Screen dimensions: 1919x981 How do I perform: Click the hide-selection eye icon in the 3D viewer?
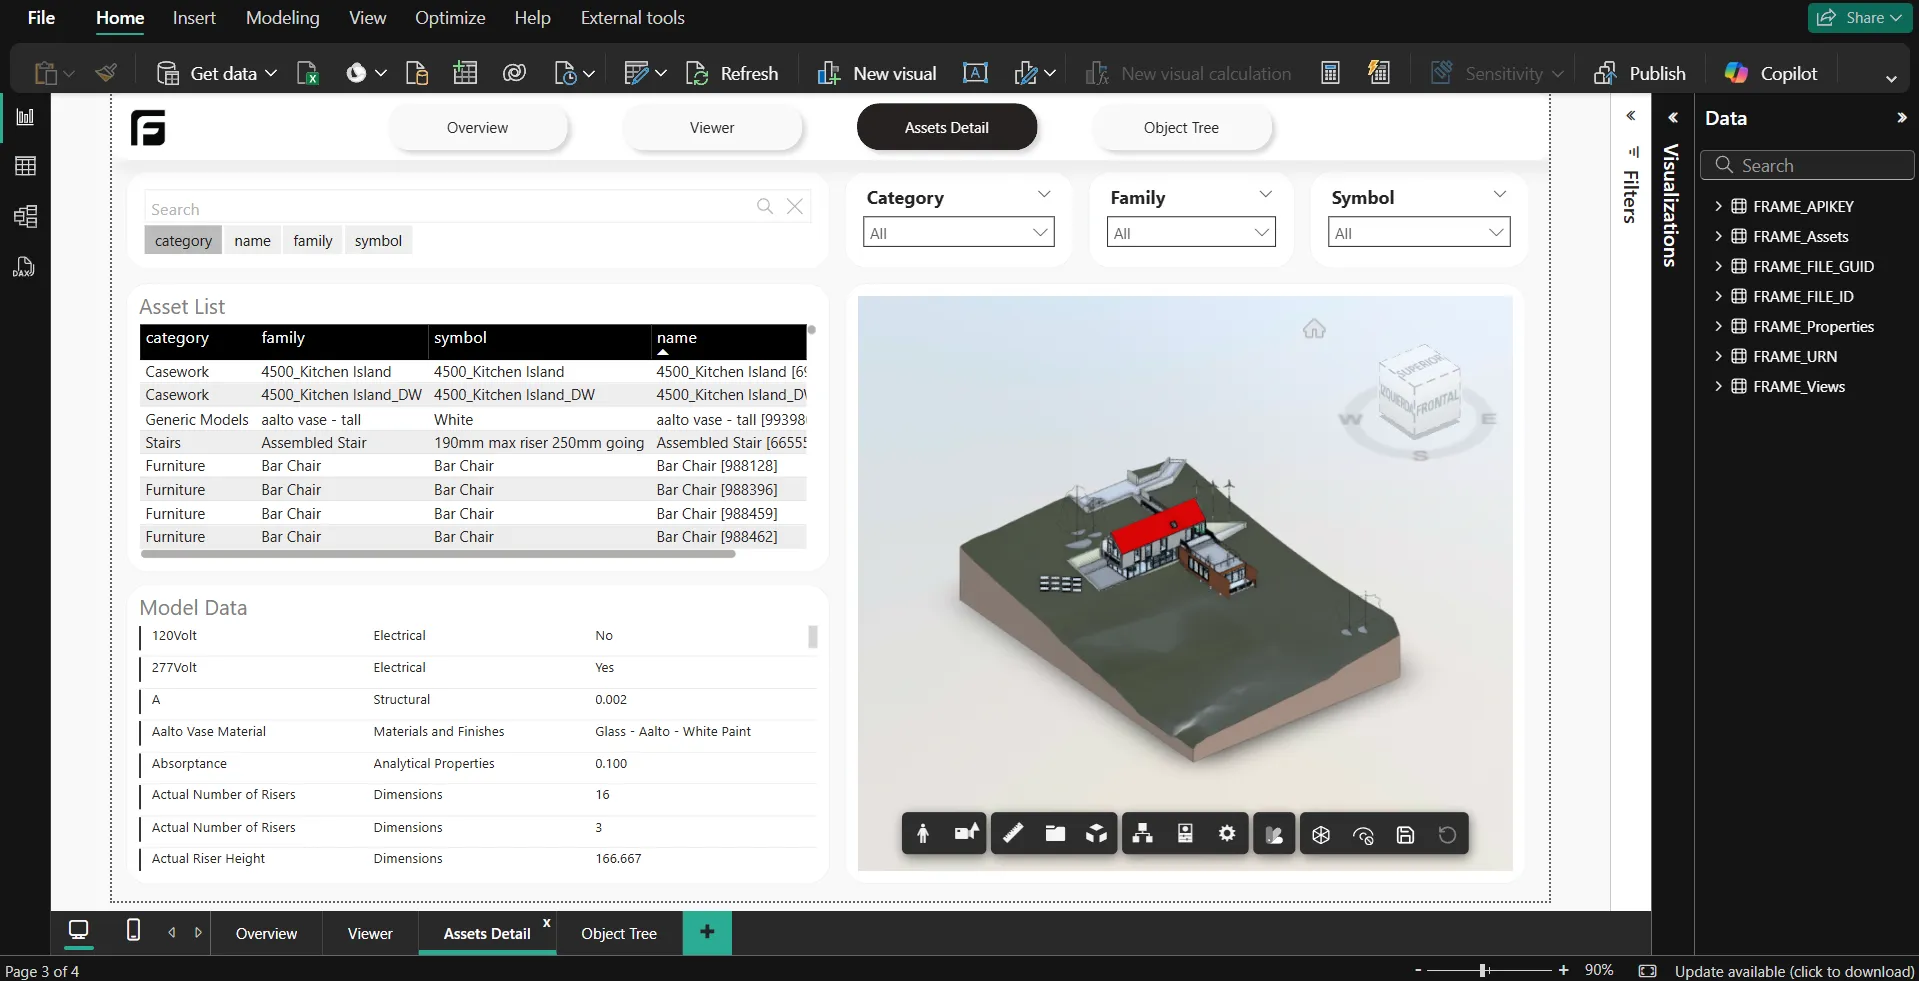click(1363, 834)
